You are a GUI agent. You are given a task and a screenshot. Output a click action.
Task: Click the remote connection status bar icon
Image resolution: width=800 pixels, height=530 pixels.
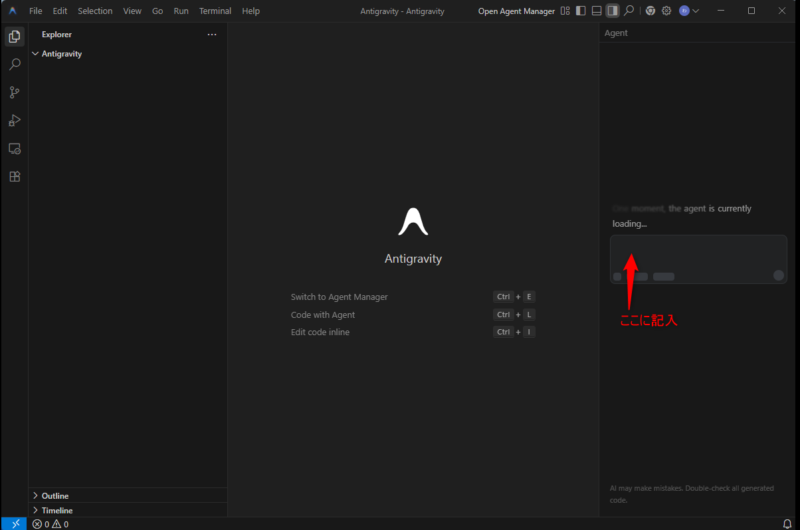pyautogui.click(x=15, y=523)
